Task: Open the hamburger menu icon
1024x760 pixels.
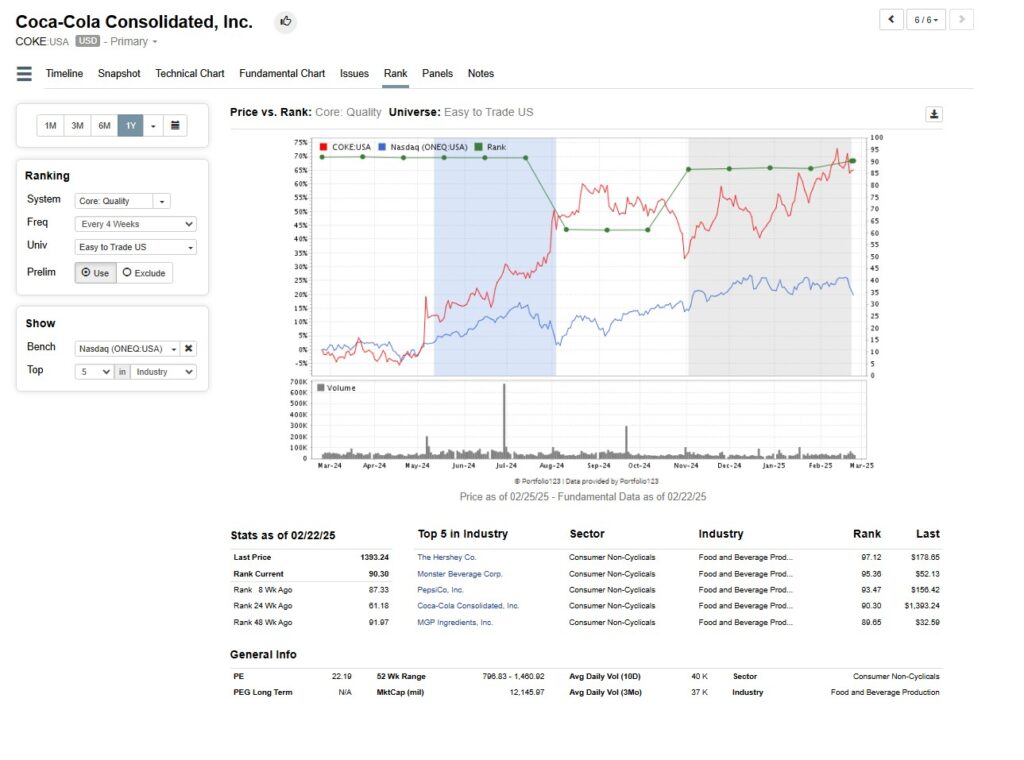Action: (x=24, y=74)
